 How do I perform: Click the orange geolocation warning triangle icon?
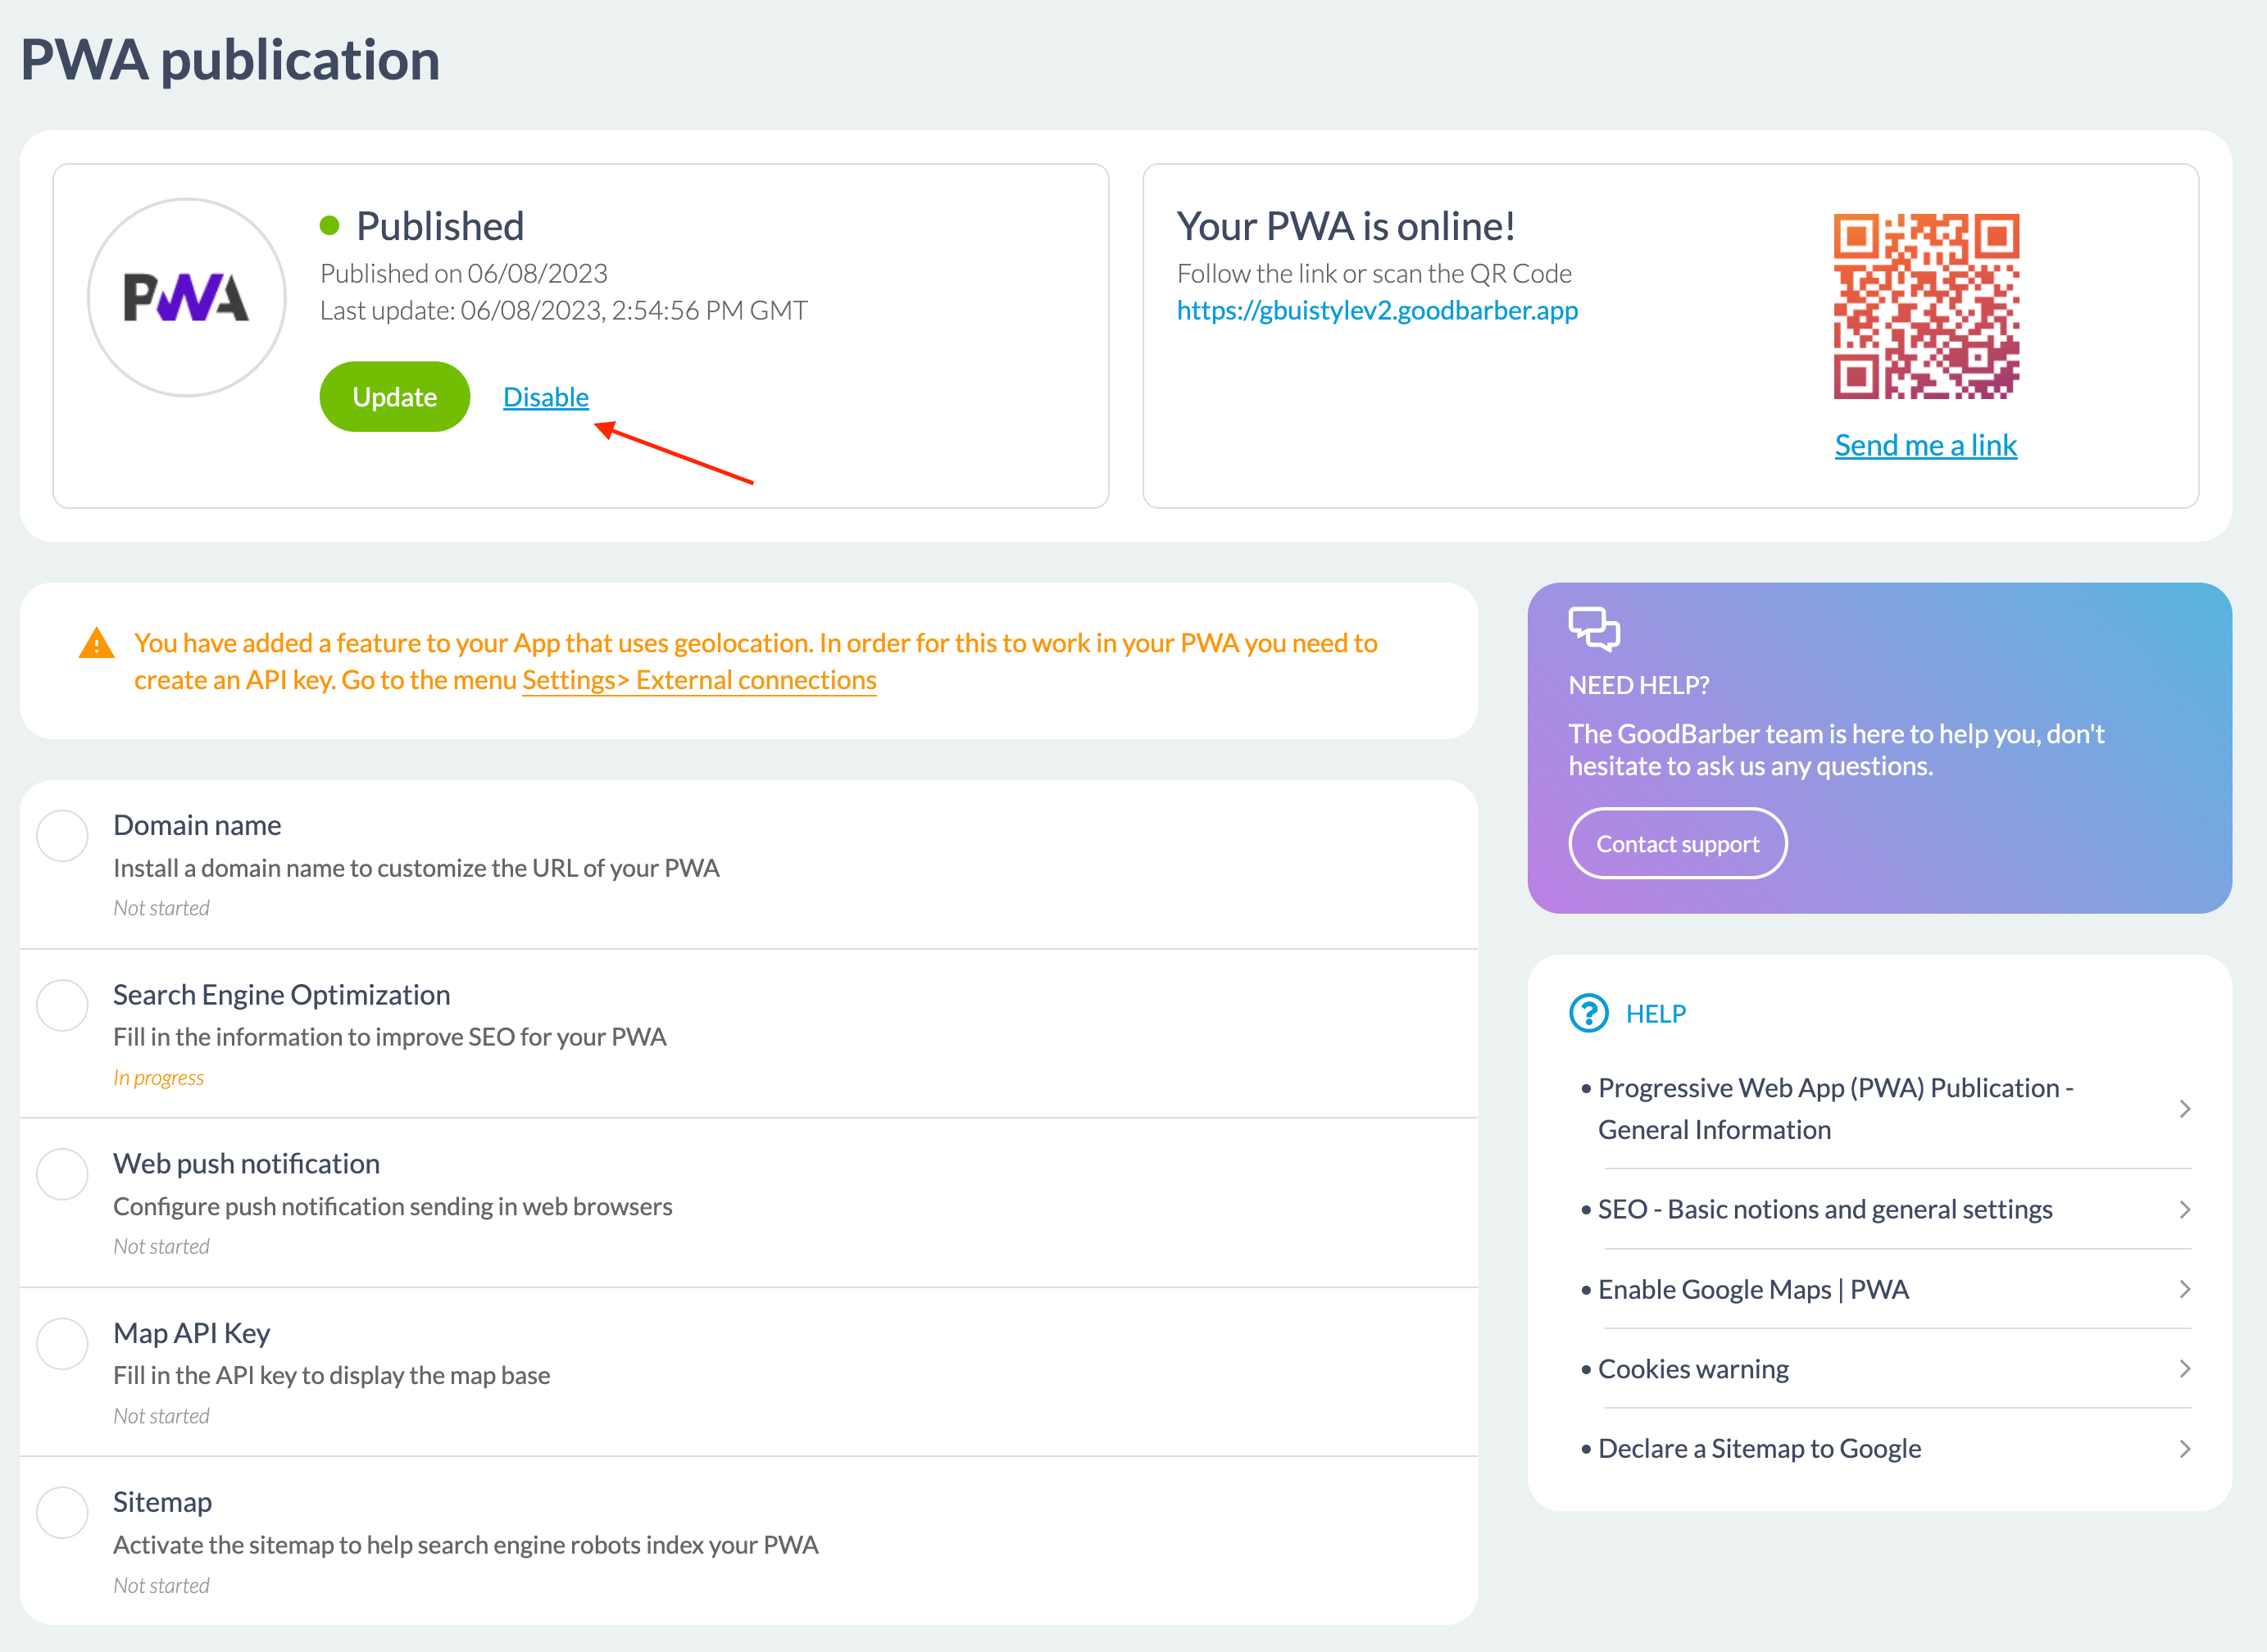(96, 643)
